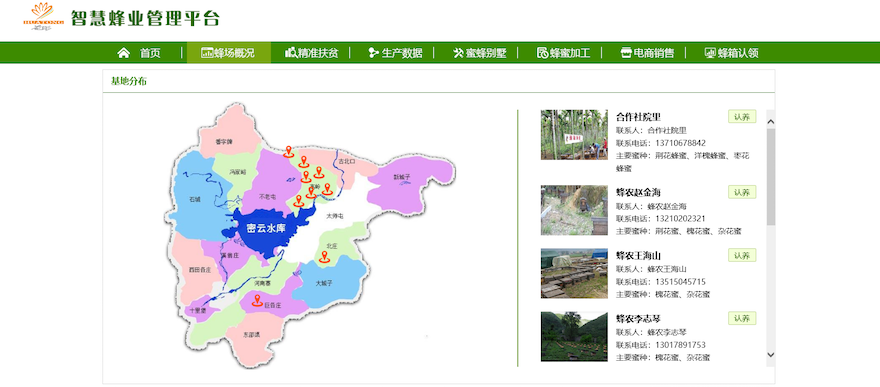Viewport: 880px width, 387px height.
Task: Open the 蜂场概况 menu tab
Action: pos(228,53)
